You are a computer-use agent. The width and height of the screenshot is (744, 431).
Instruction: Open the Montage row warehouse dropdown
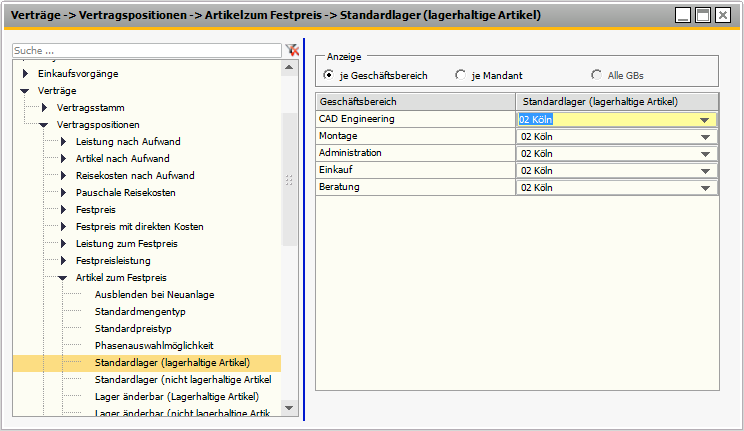tap(705, 137)
